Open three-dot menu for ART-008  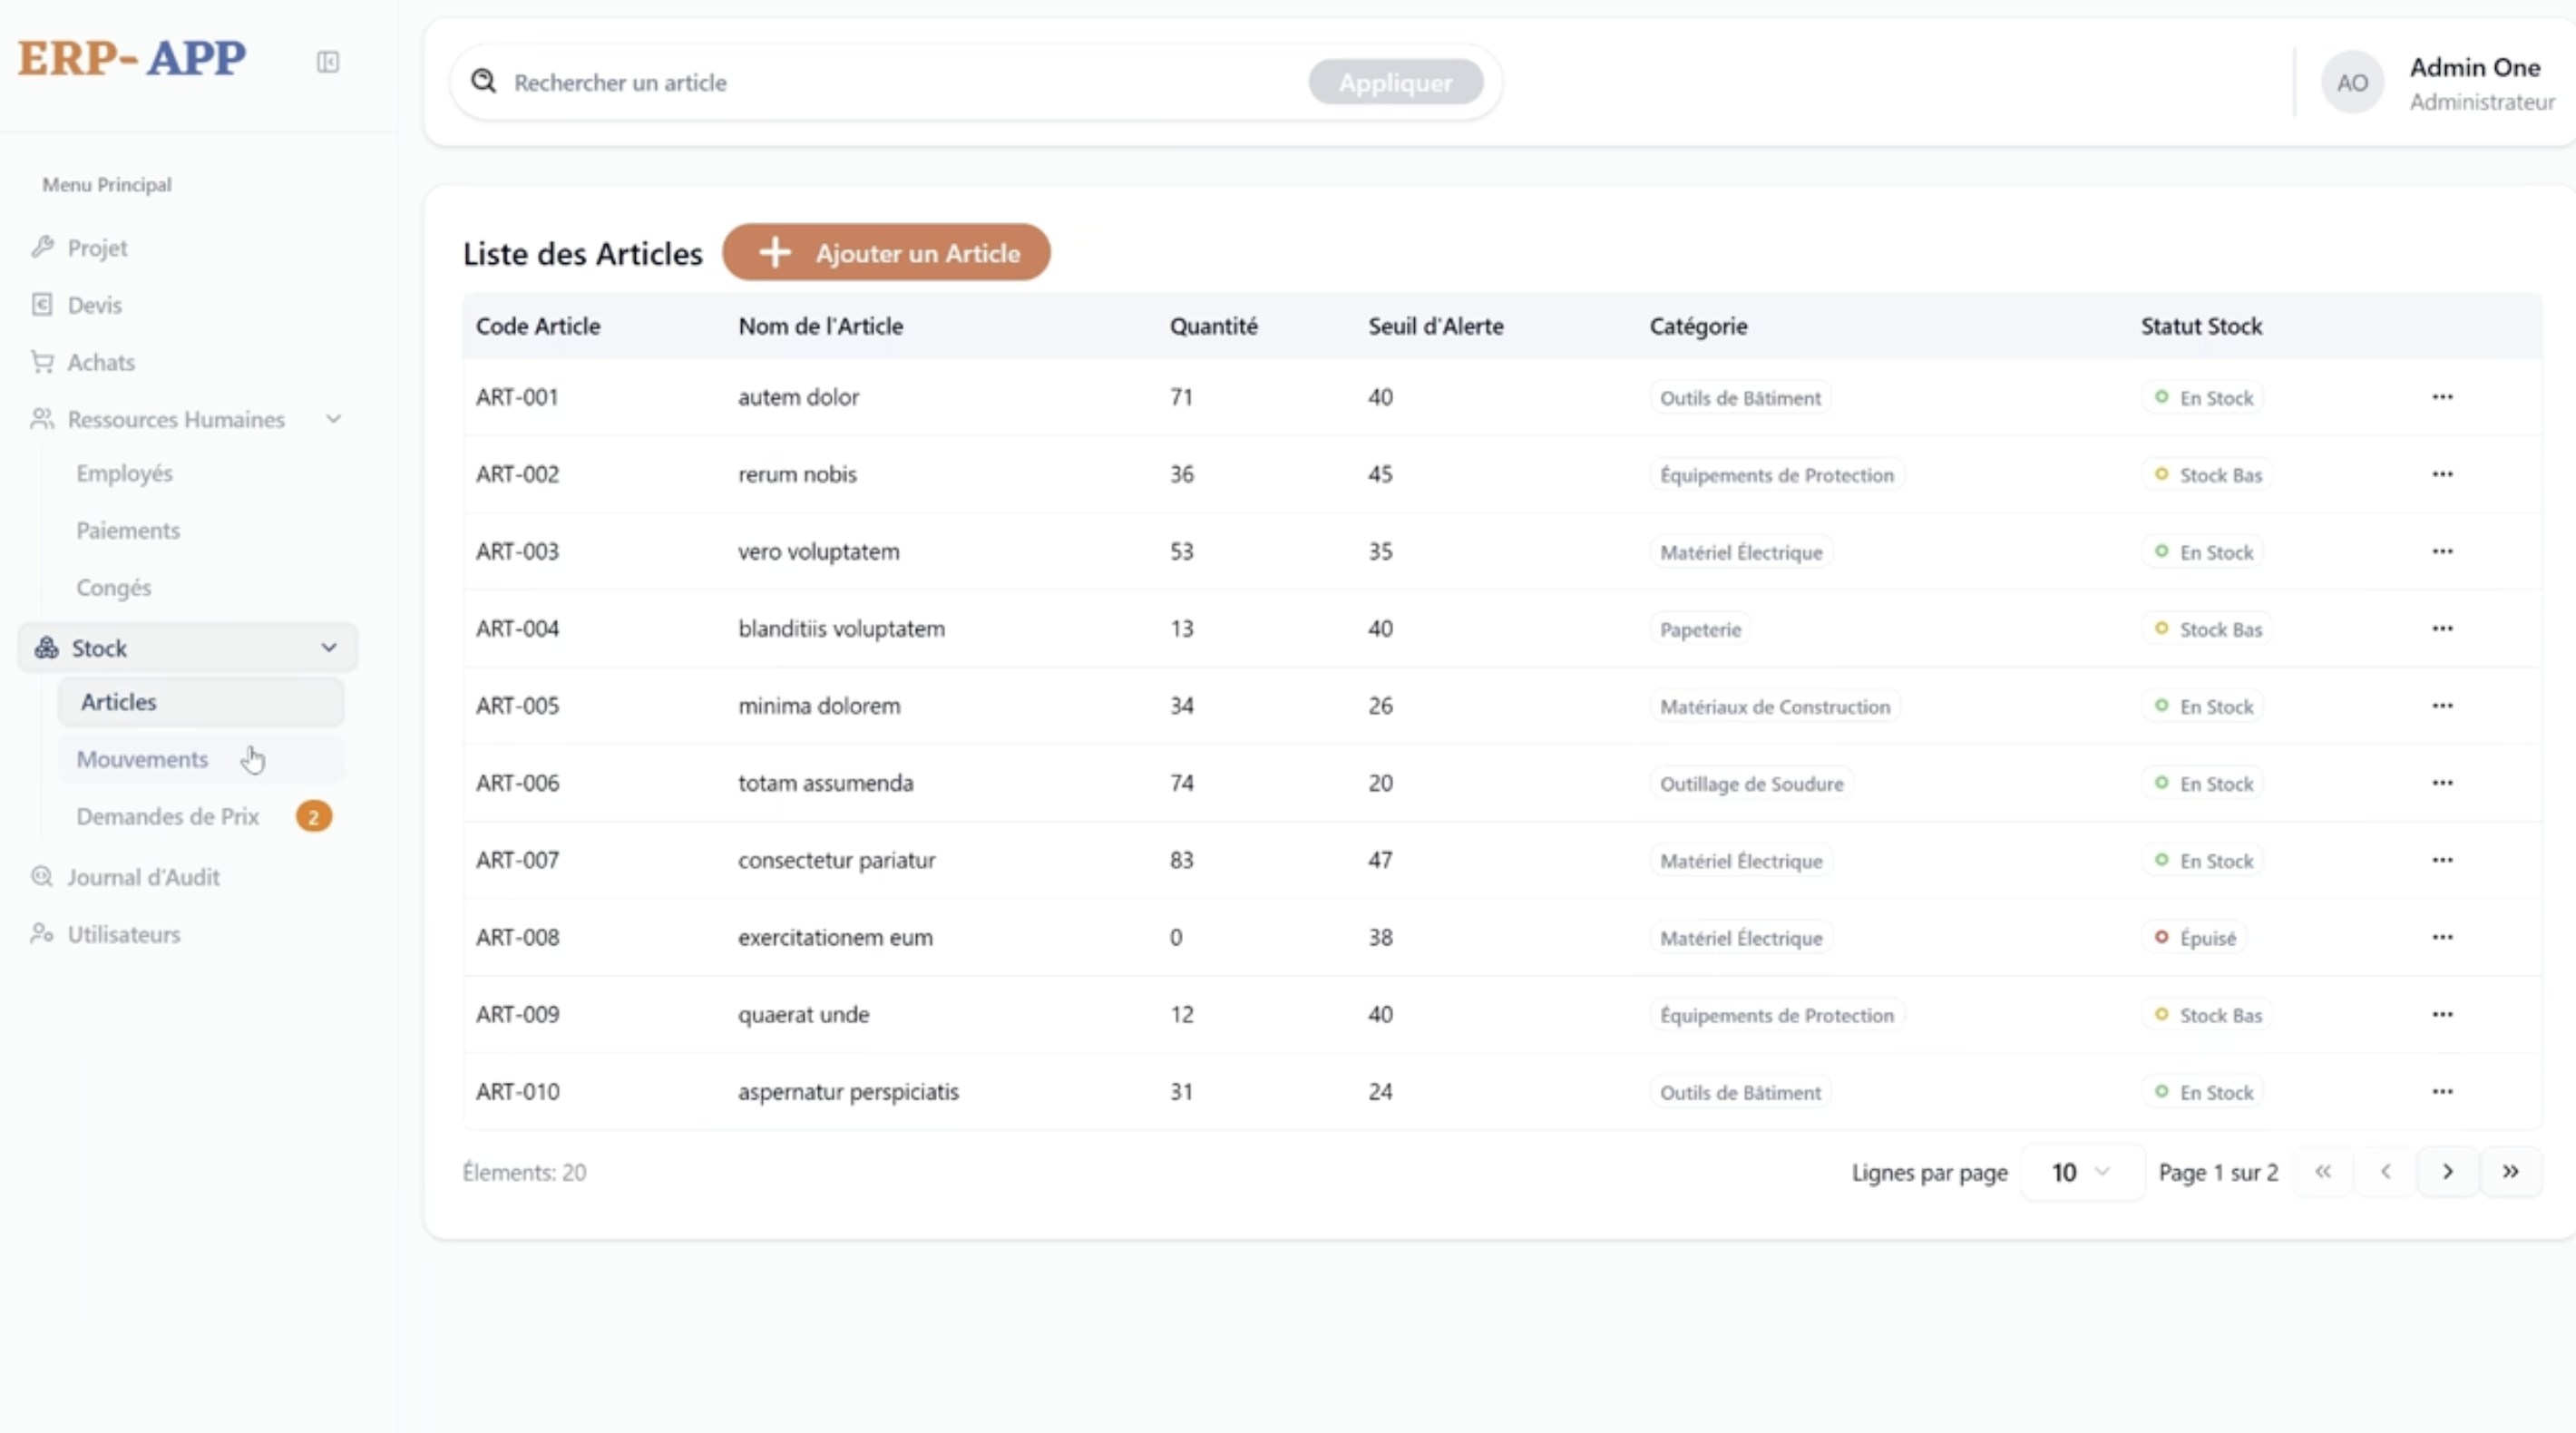[2442, 937]
